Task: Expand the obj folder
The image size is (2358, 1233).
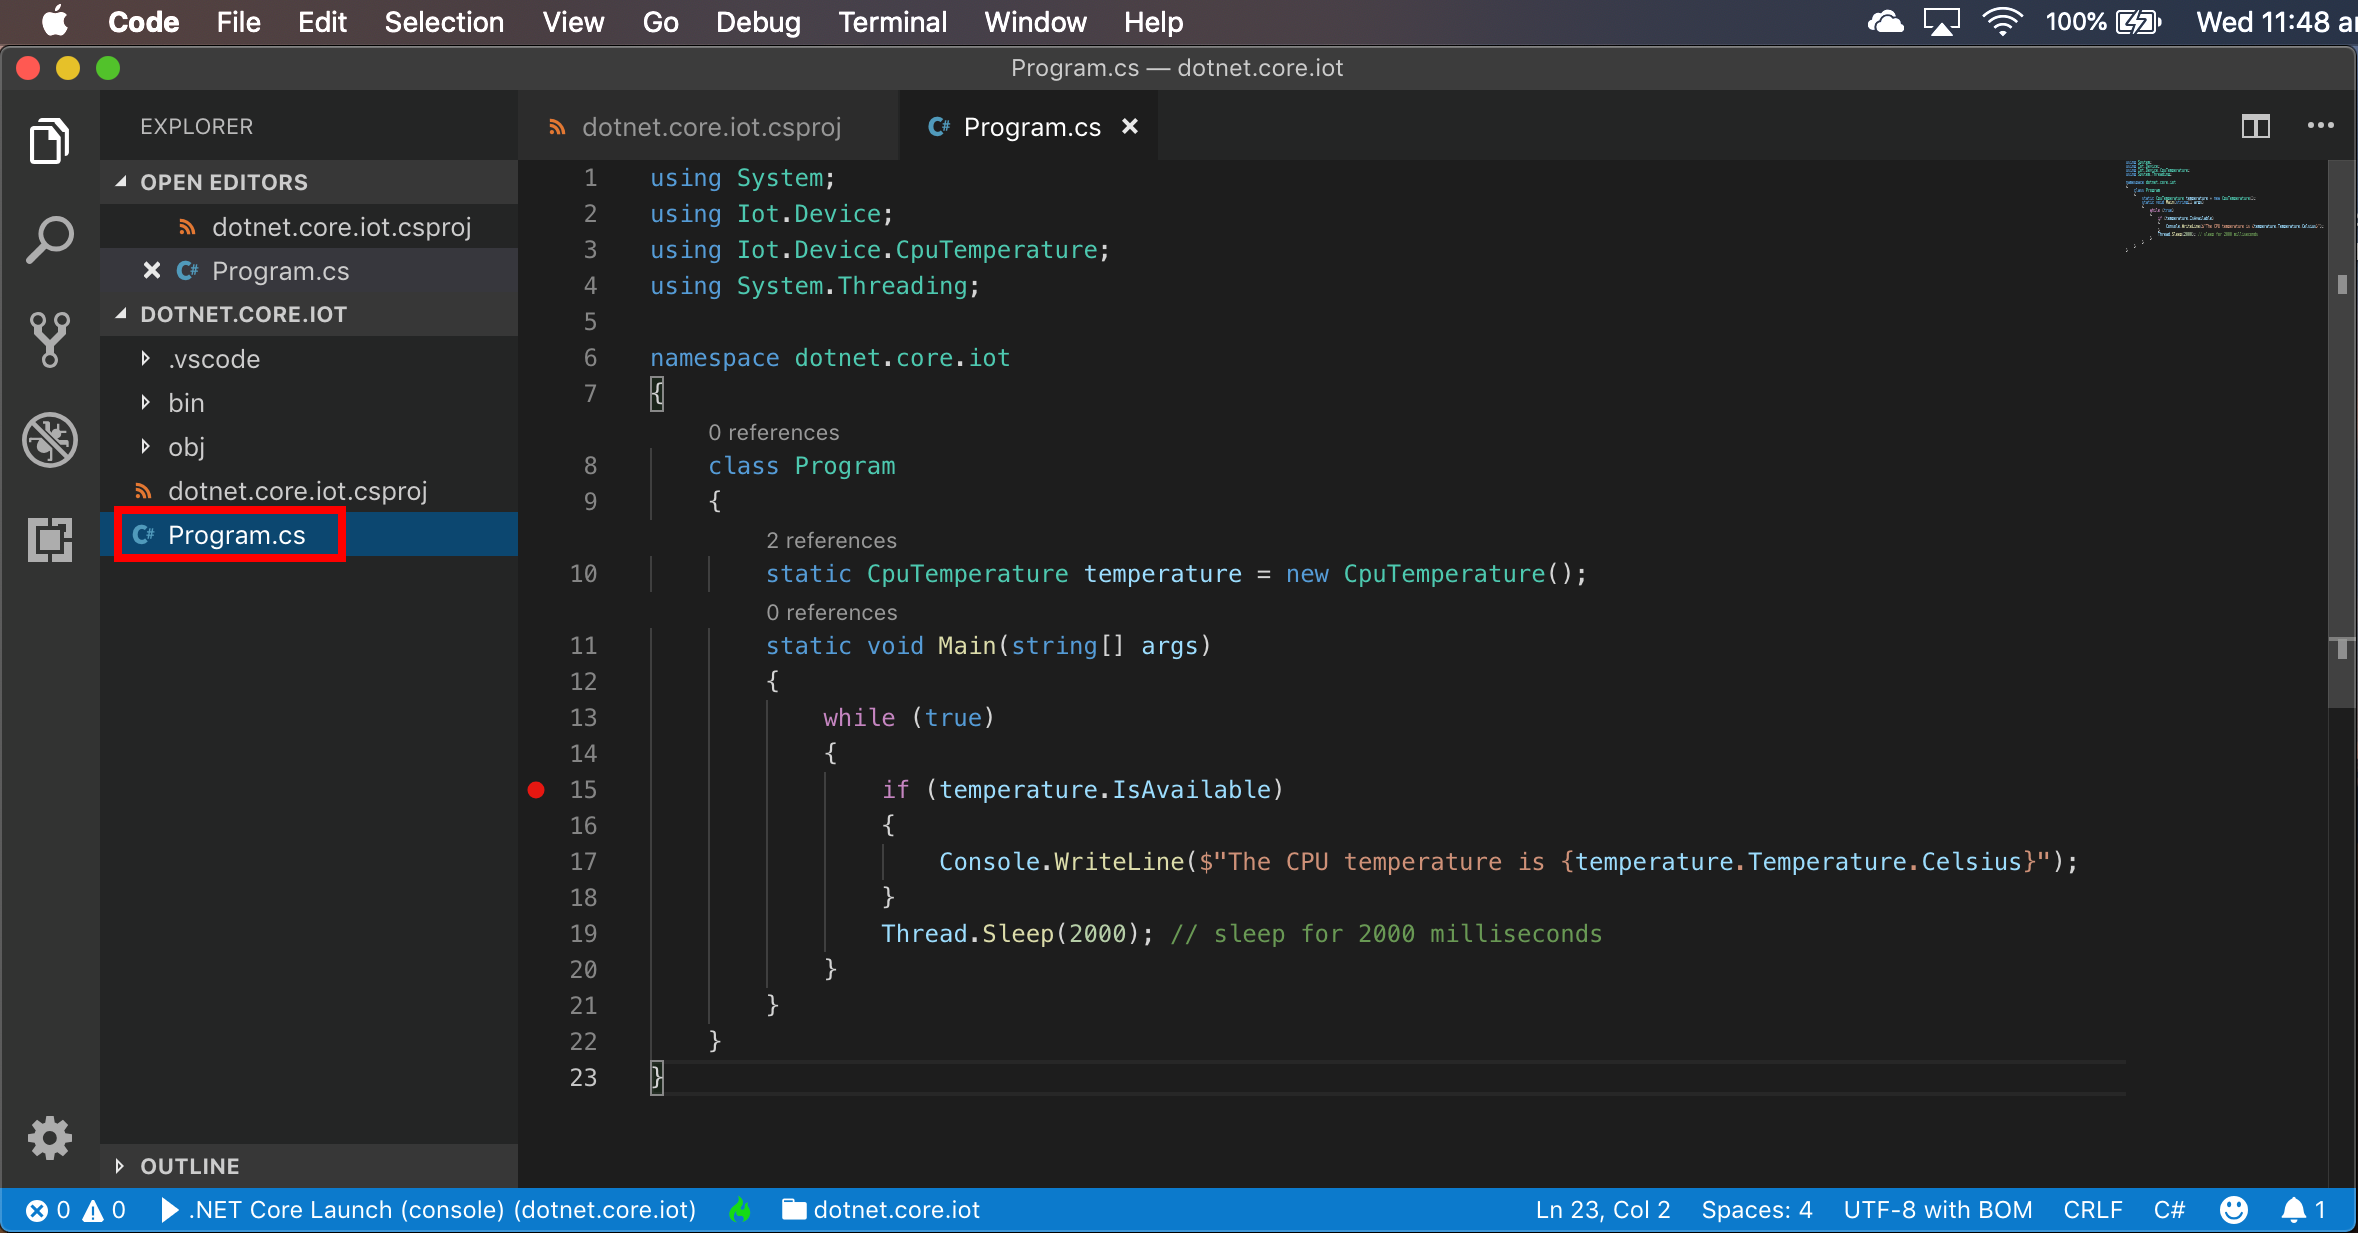Action: 186,447
